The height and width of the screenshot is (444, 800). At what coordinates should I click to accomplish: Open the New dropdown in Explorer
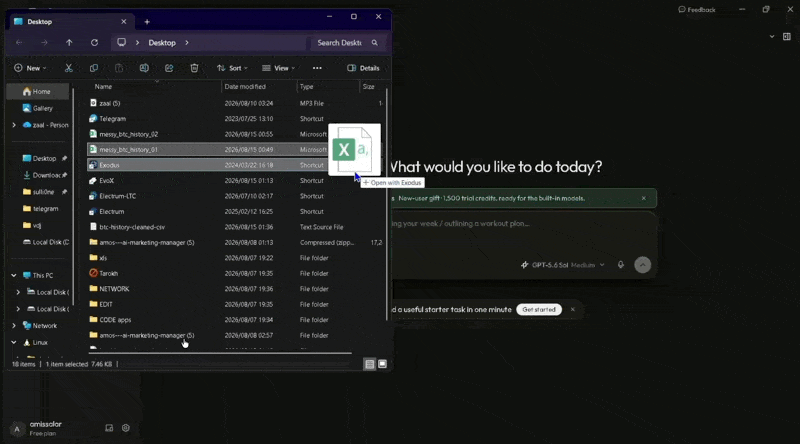pyautogui.click(x=30, y=68)
